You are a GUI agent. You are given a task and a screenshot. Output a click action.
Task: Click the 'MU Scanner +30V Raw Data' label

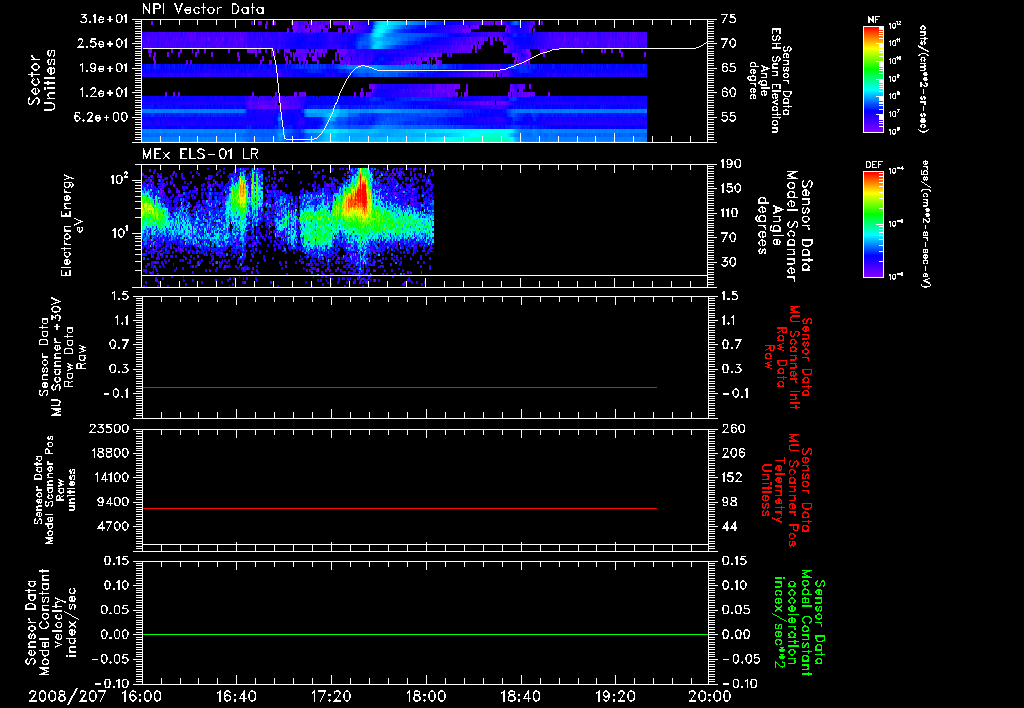62,357
